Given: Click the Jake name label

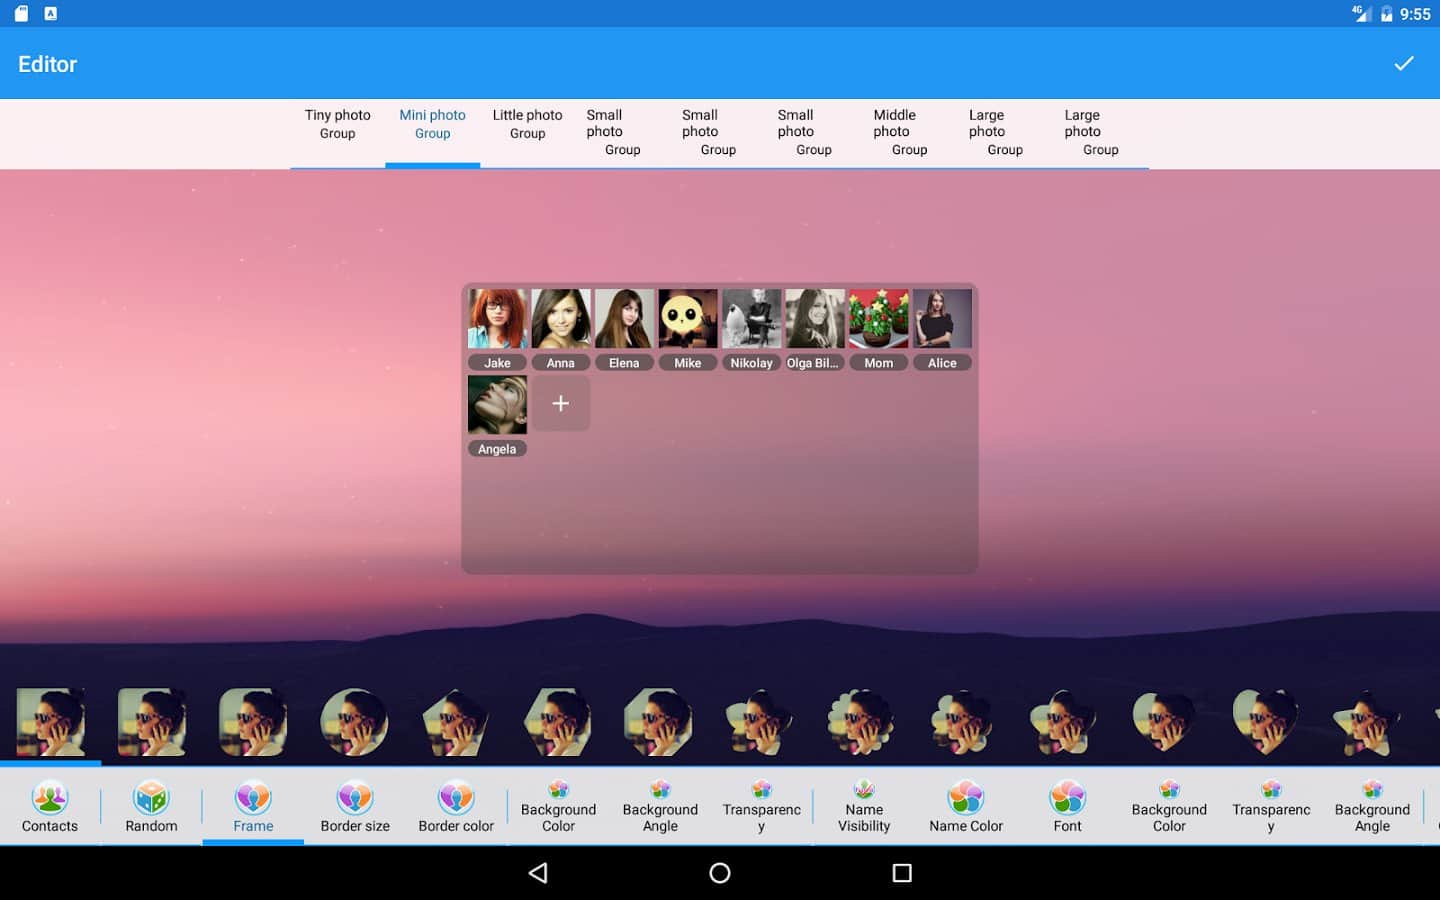Looking at the screenshot, I should (497, 363).
